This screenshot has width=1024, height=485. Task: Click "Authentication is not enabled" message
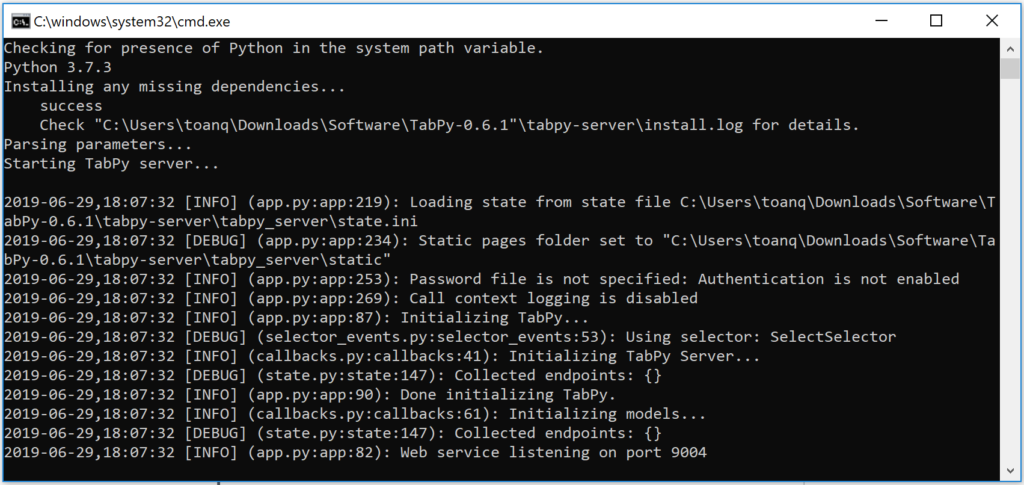[829, 279]
